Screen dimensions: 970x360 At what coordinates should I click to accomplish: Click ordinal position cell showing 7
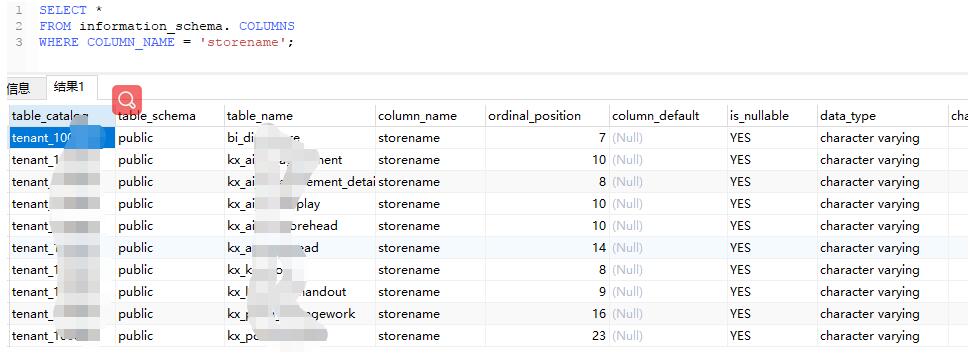click(547, 138)
